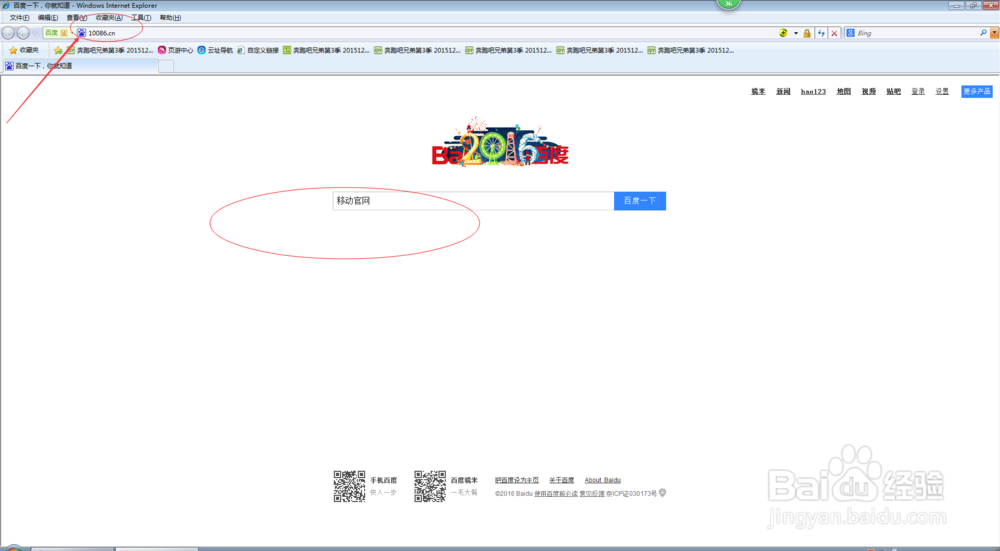Viewport: 1000px width, 551px height.
Task: Open the 使用百度前必读 link
Action: point(555,494)
